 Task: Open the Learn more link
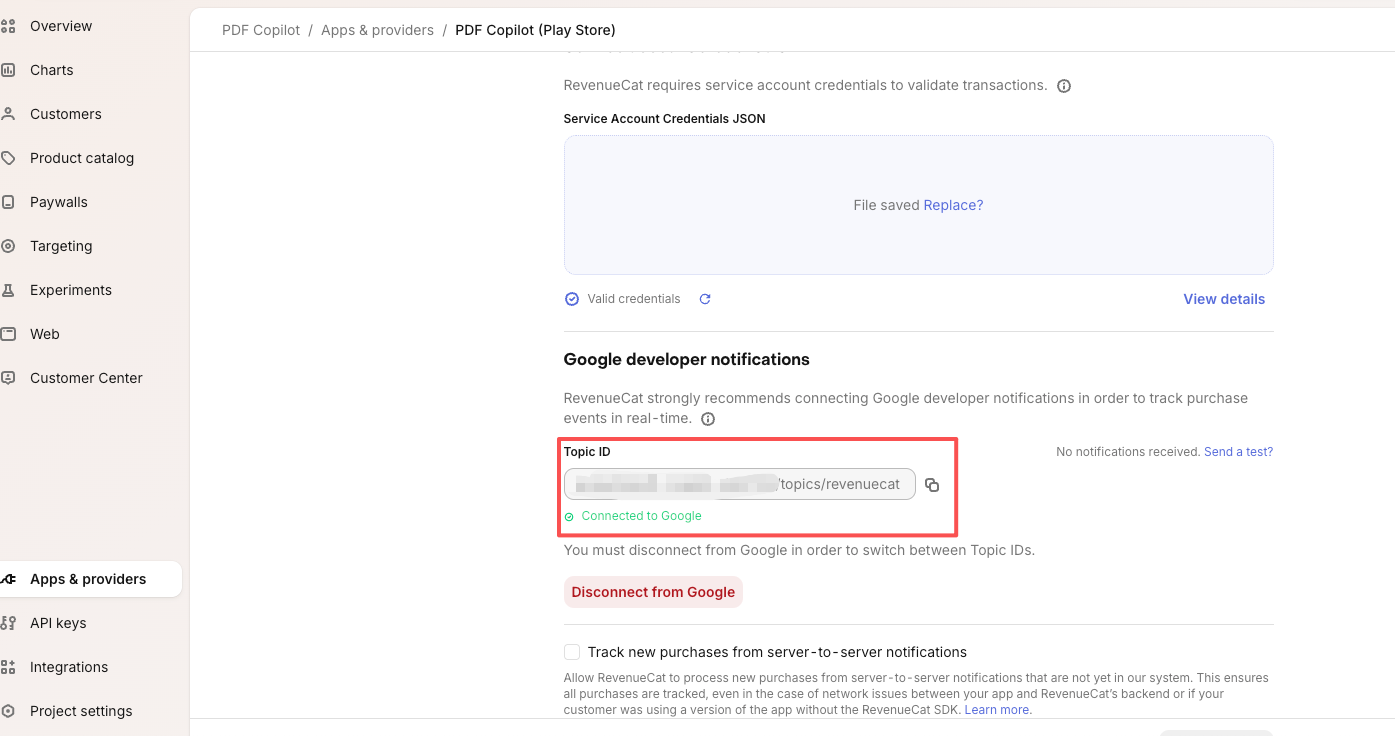(998, 710)
